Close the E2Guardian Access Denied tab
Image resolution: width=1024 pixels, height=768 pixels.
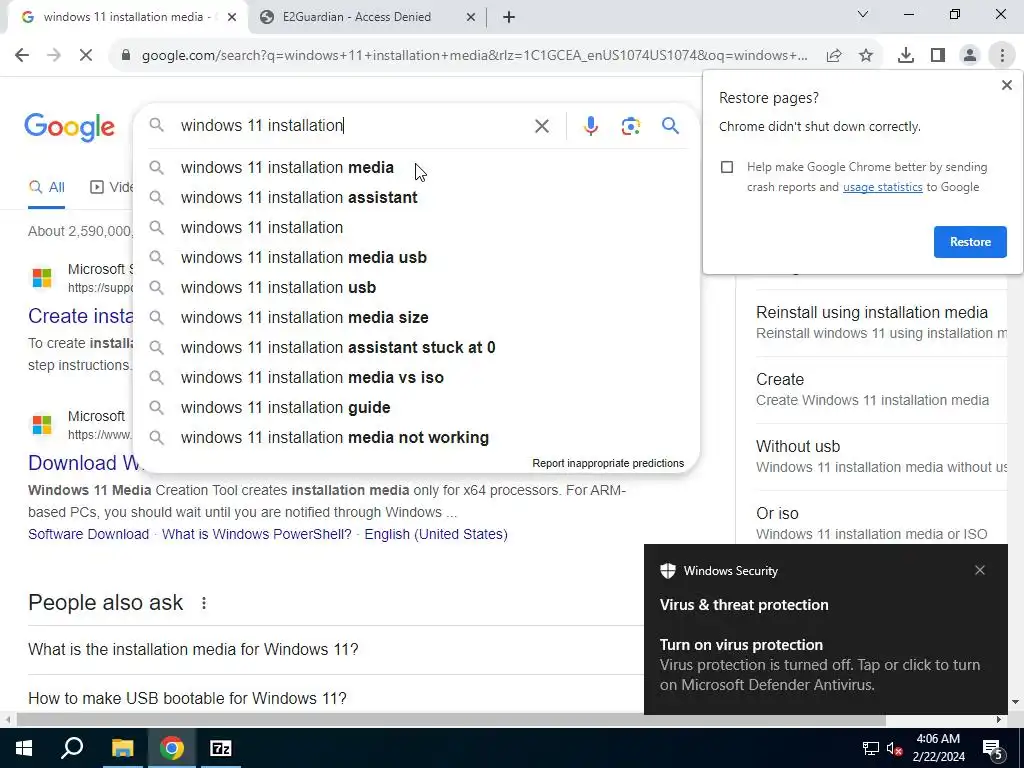click(x=471, y=17)
